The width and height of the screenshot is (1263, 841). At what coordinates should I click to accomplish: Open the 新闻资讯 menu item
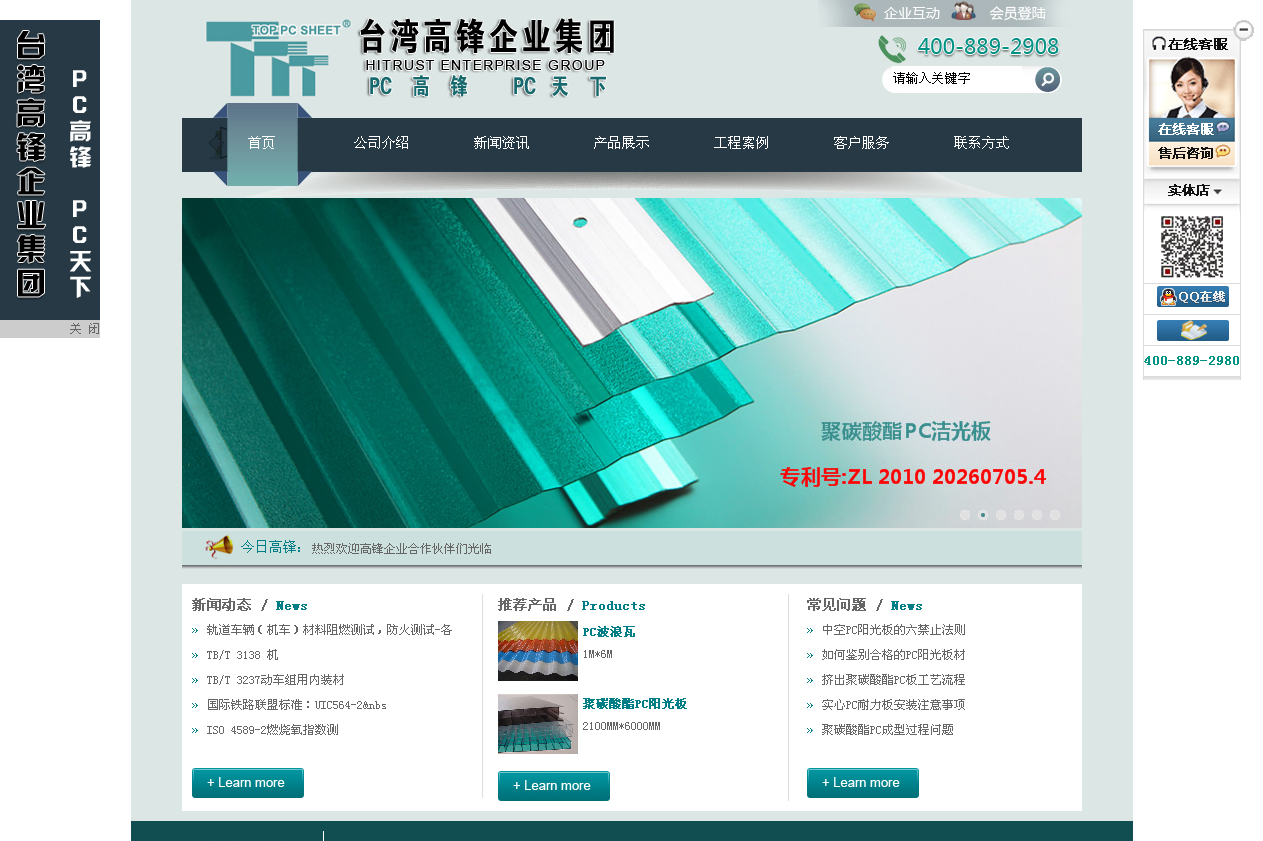click(501, 143)
